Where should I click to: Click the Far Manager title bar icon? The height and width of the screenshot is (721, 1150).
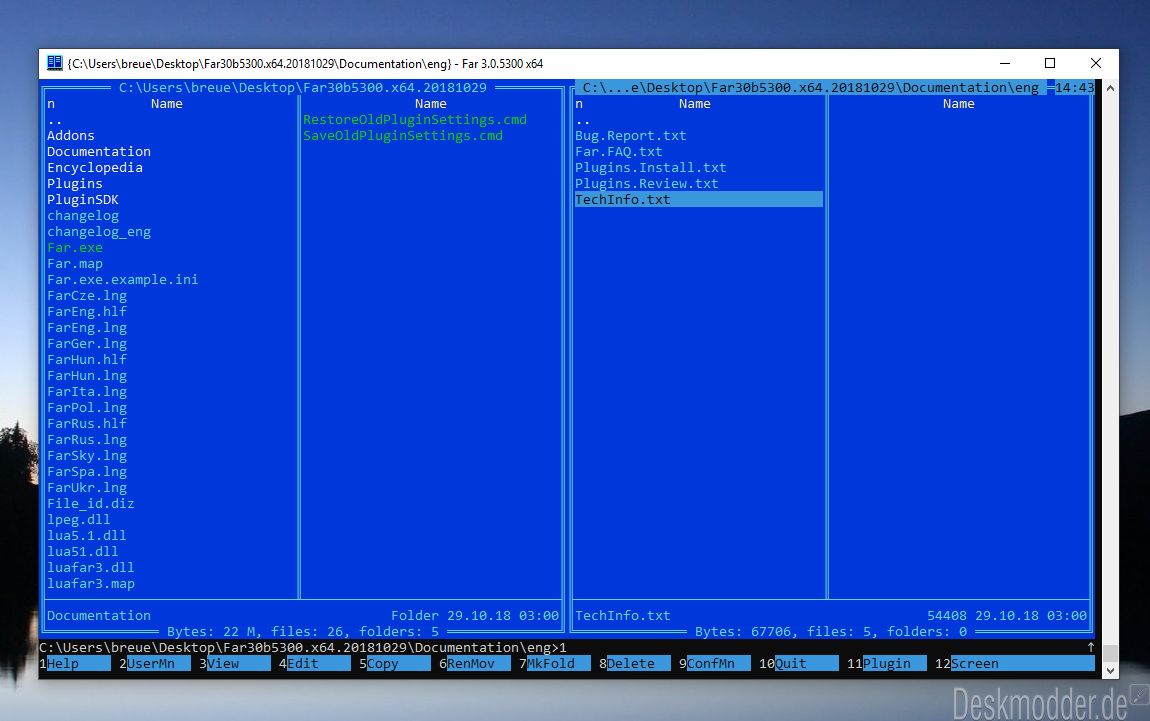pyautogui.click(x=55, y=63)
